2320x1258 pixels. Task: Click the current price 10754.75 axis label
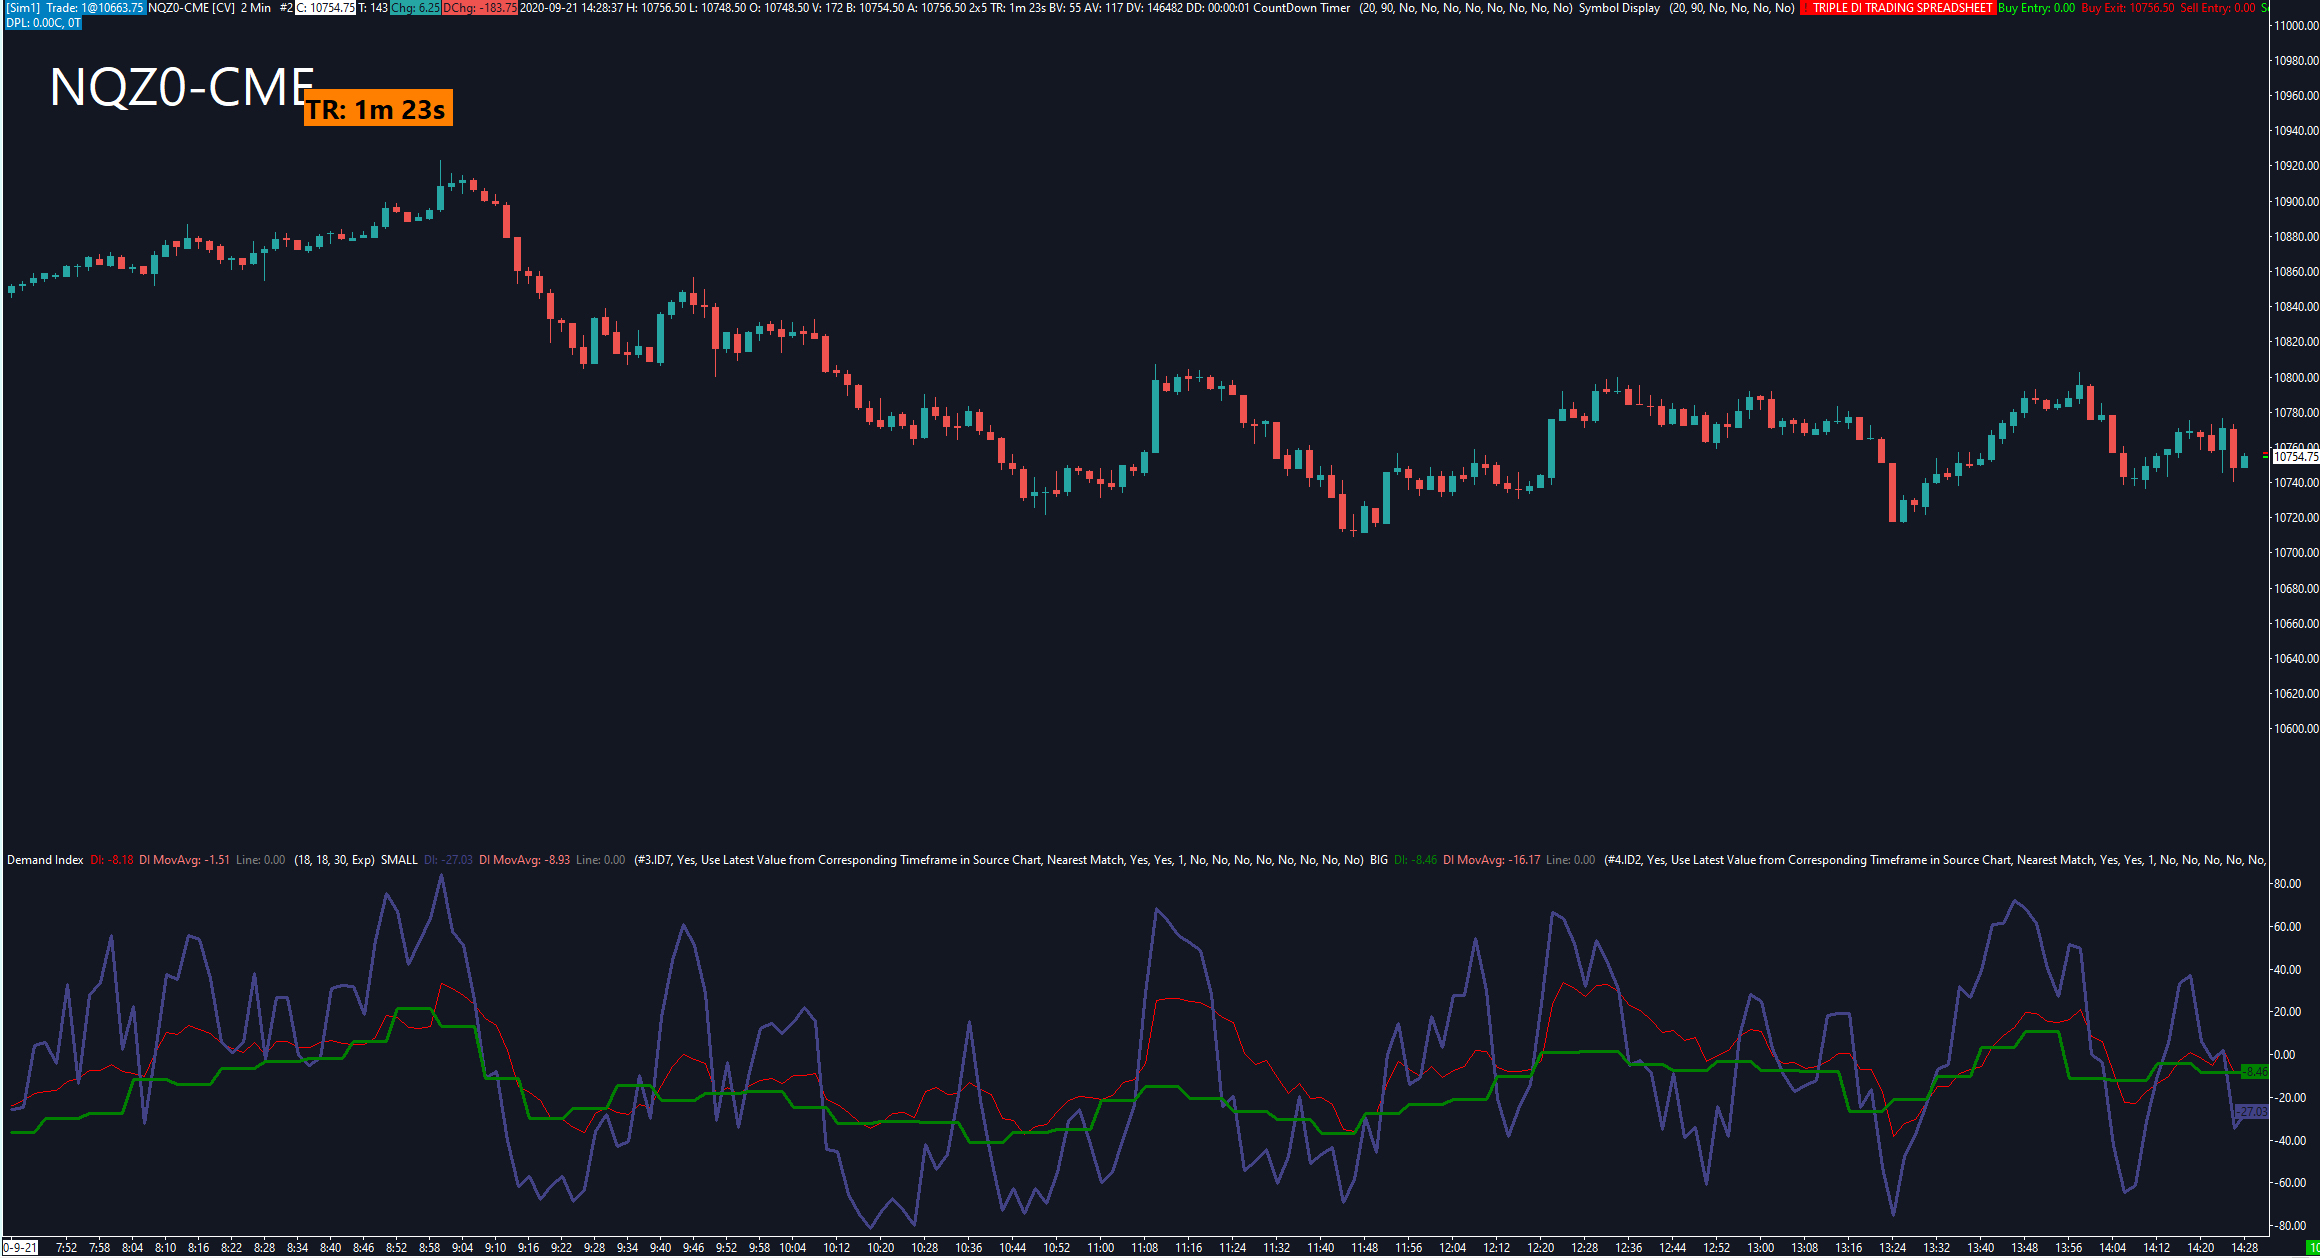(2295, 457)
